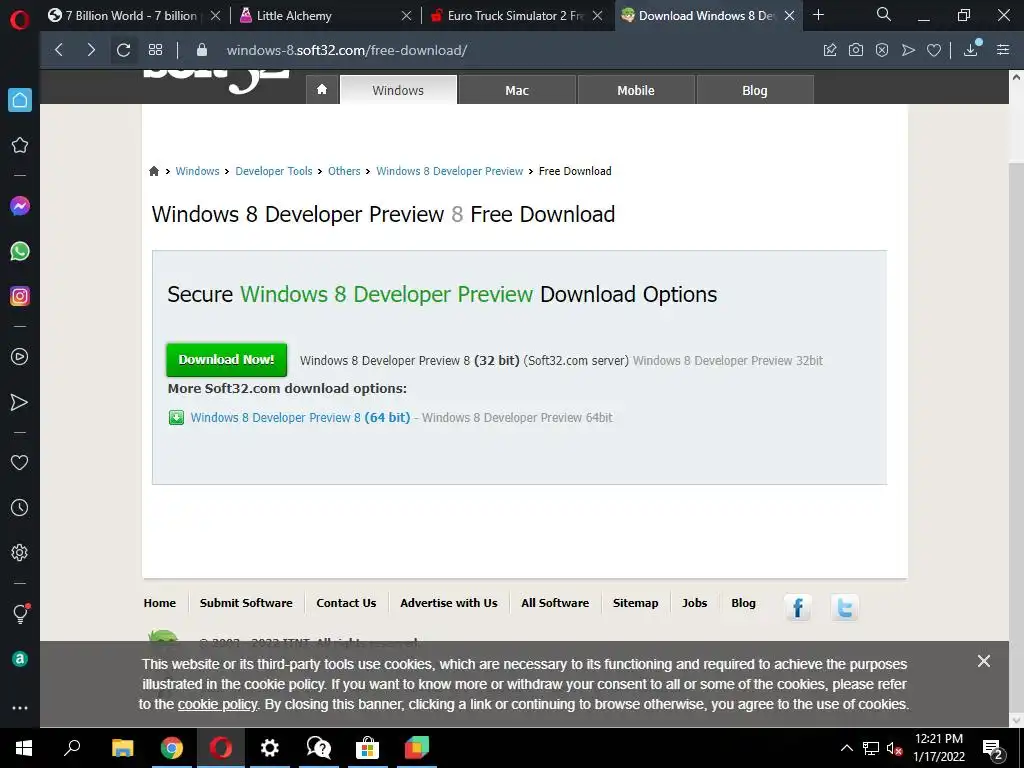Launch Chrome from the taskbar
The height and width of the screenshot is (768, 1024).
point(172,748)
